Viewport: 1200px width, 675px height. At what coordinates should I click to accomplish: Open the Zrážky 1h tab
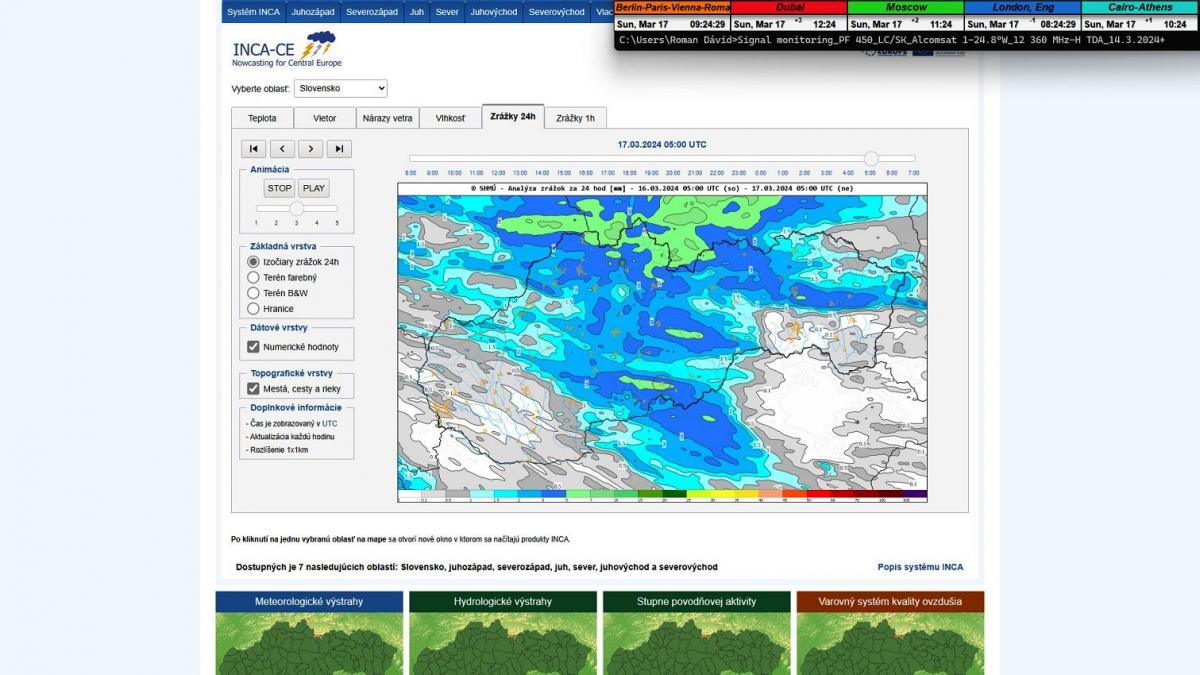[575, 118]
